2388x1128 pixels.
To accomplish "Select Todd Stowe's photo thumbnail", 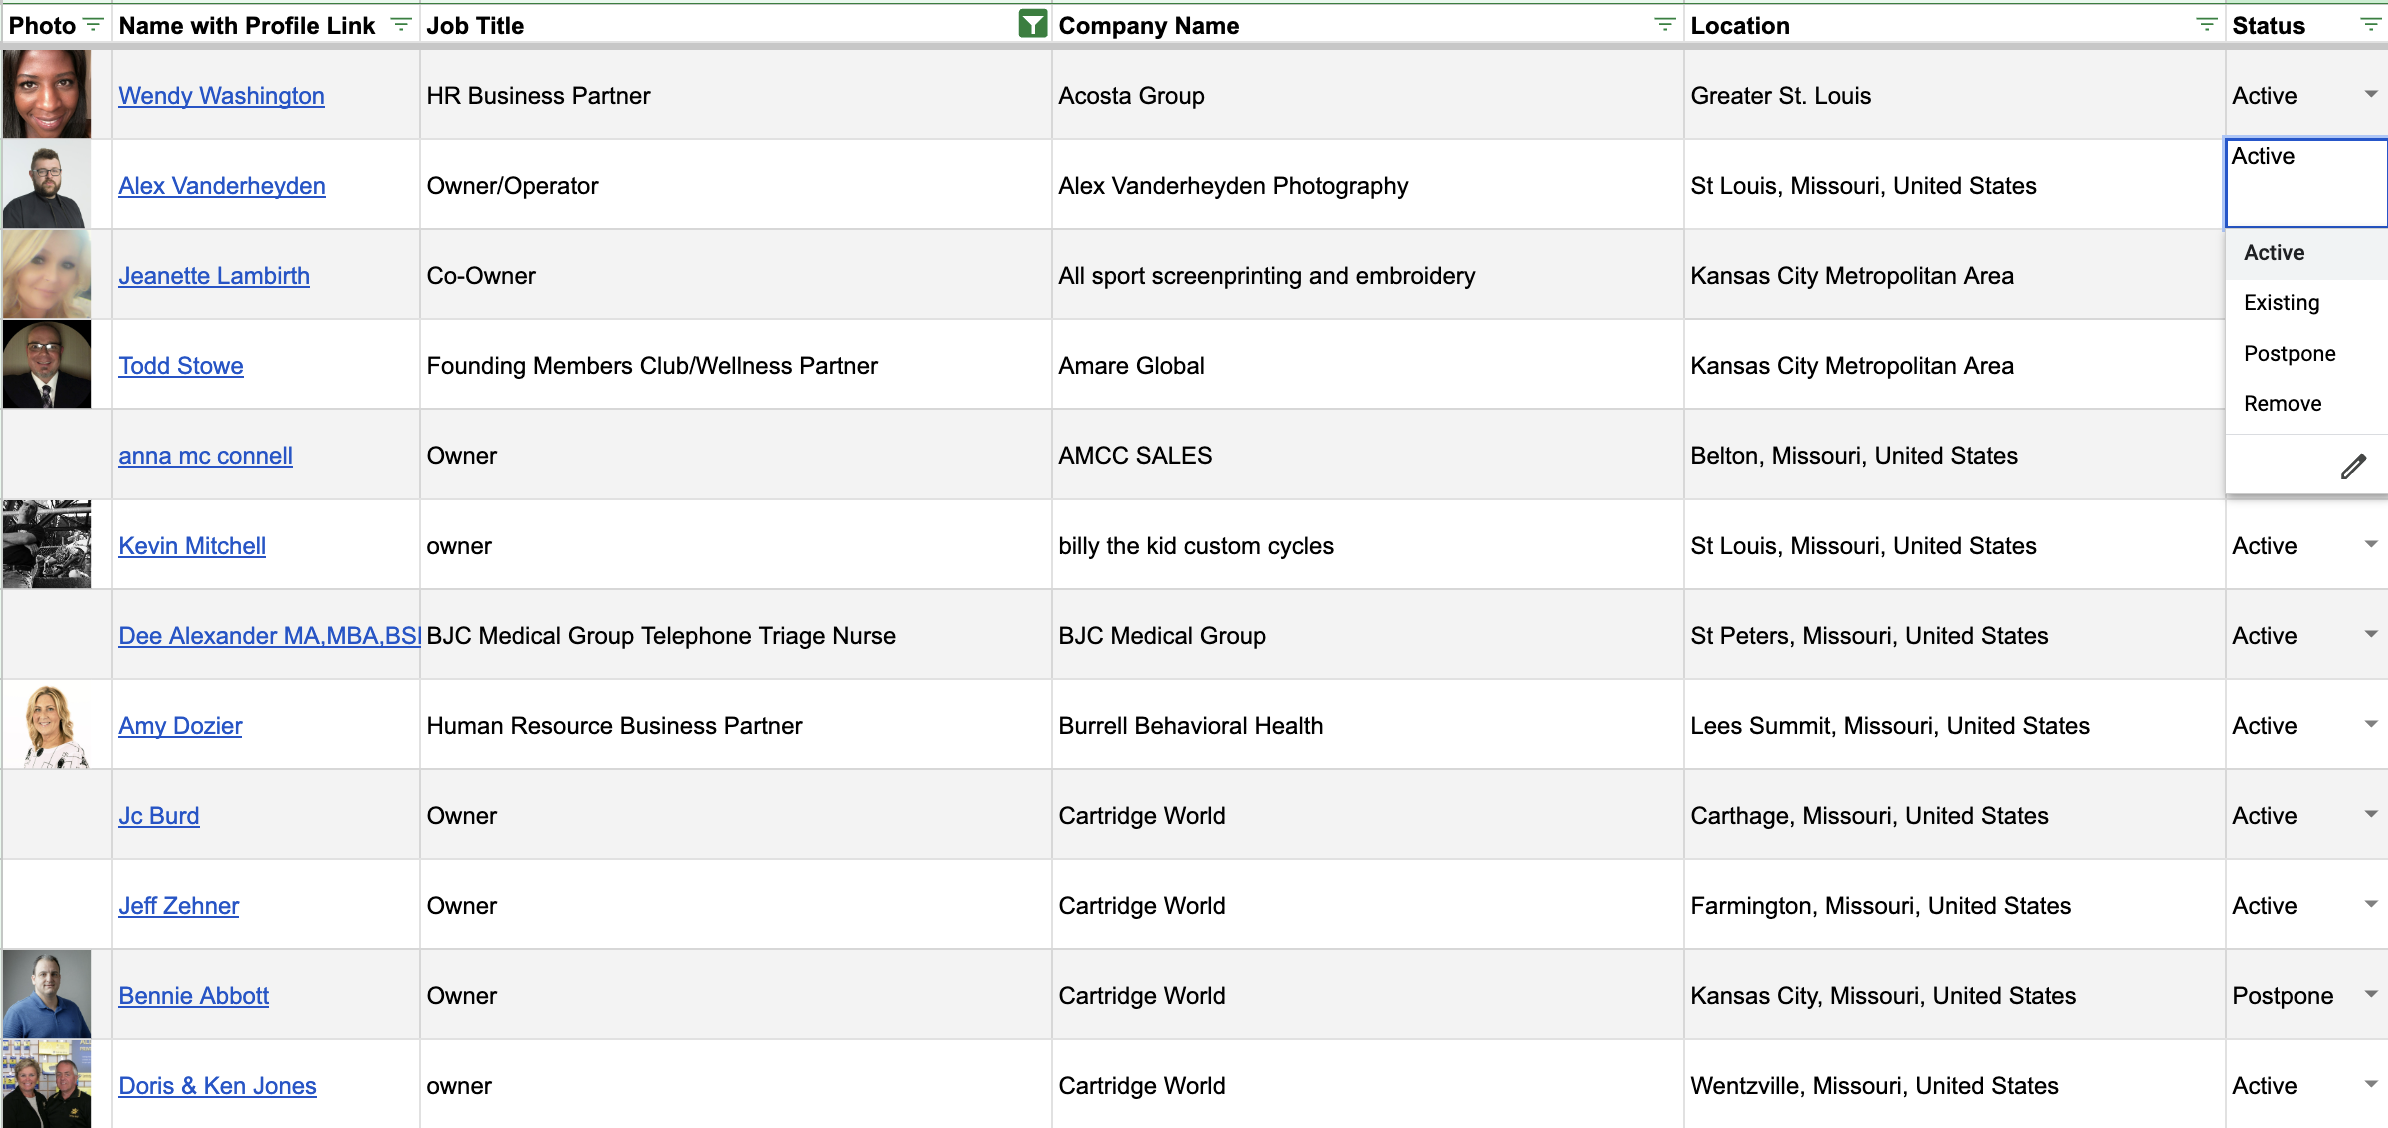I will (47, 364).
